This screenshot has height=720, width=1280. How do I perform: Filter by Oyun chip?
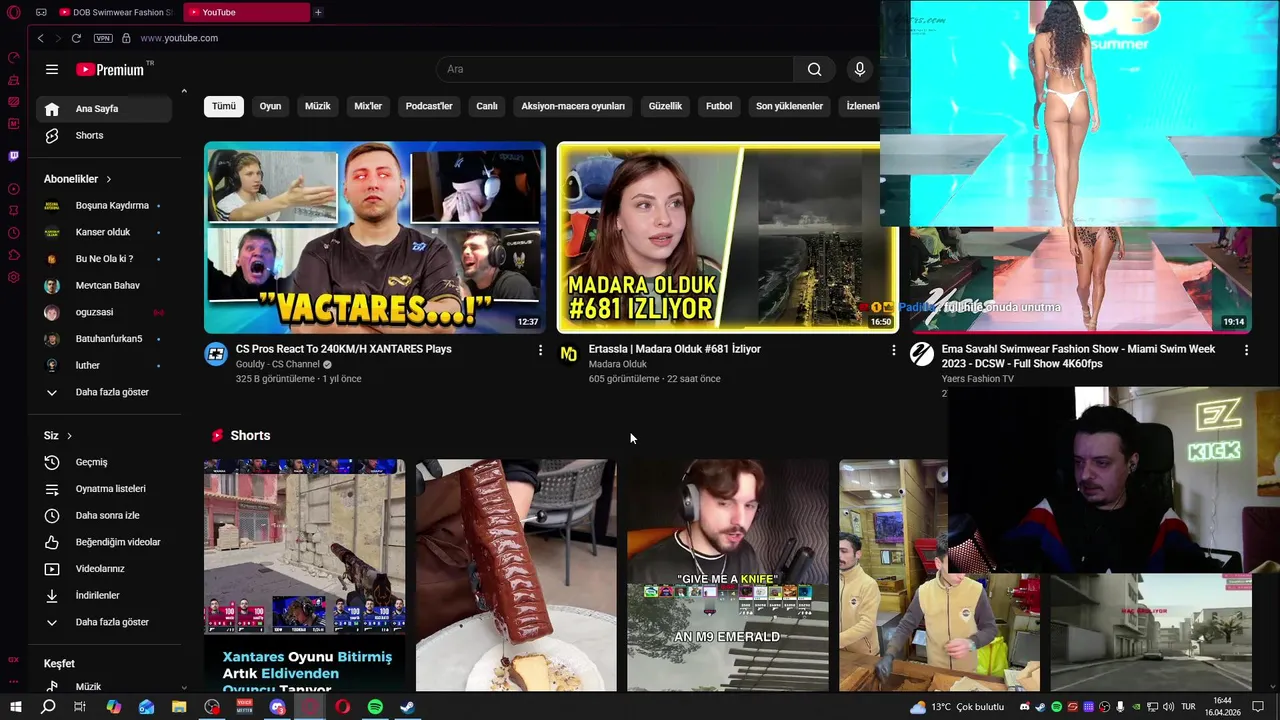(270, 106)
